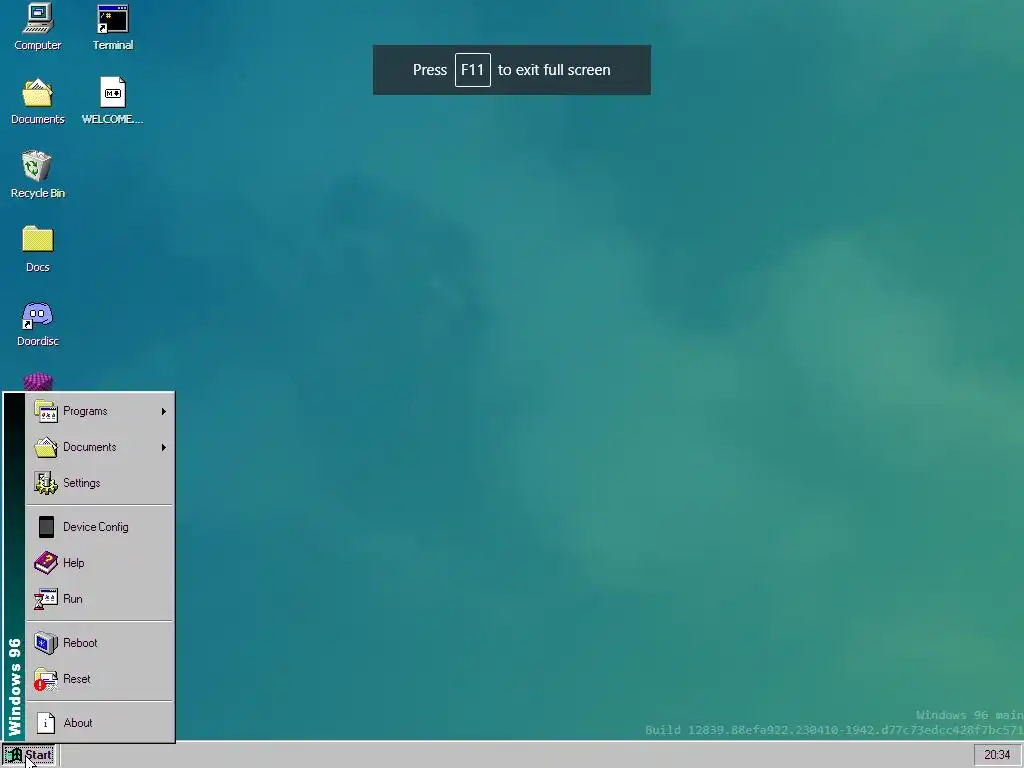The height and width of the screenshot is (768, 1024).
Task: Open Help from the Start menu
Action: pyautogui.click(x=100, y=563)
